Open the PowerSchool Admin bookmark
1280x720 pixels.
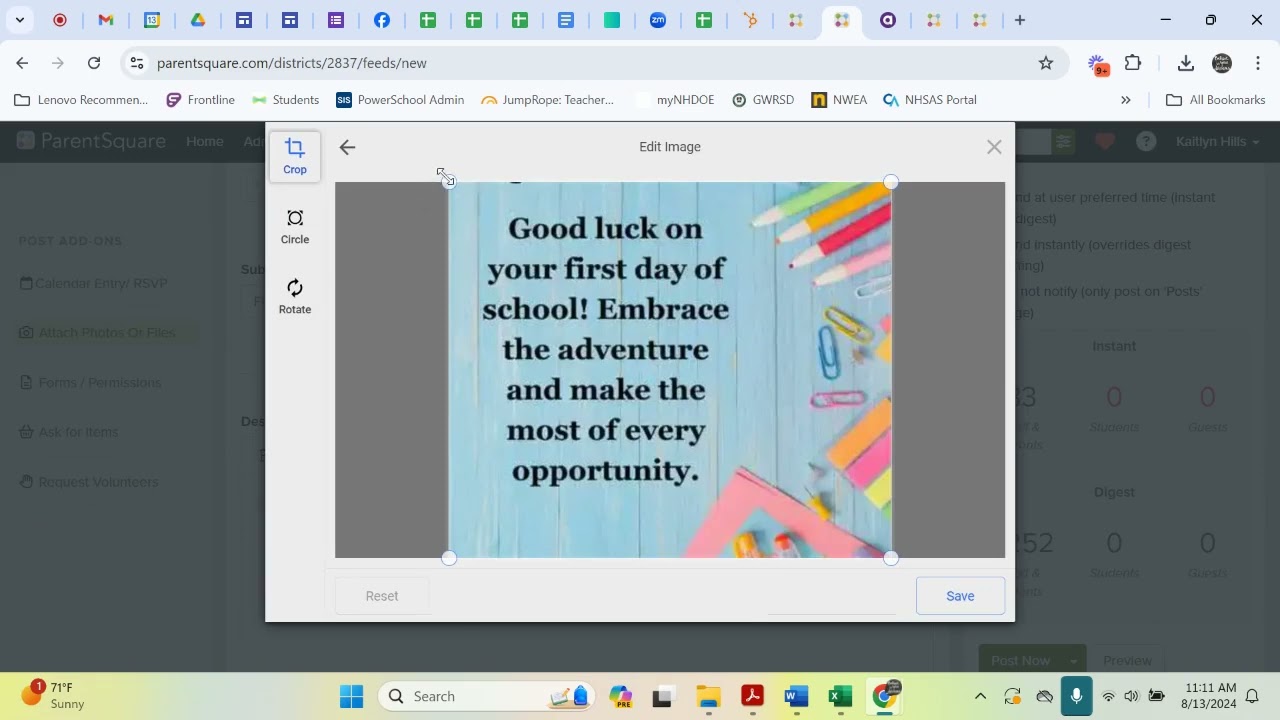click(x=400, y=100)
